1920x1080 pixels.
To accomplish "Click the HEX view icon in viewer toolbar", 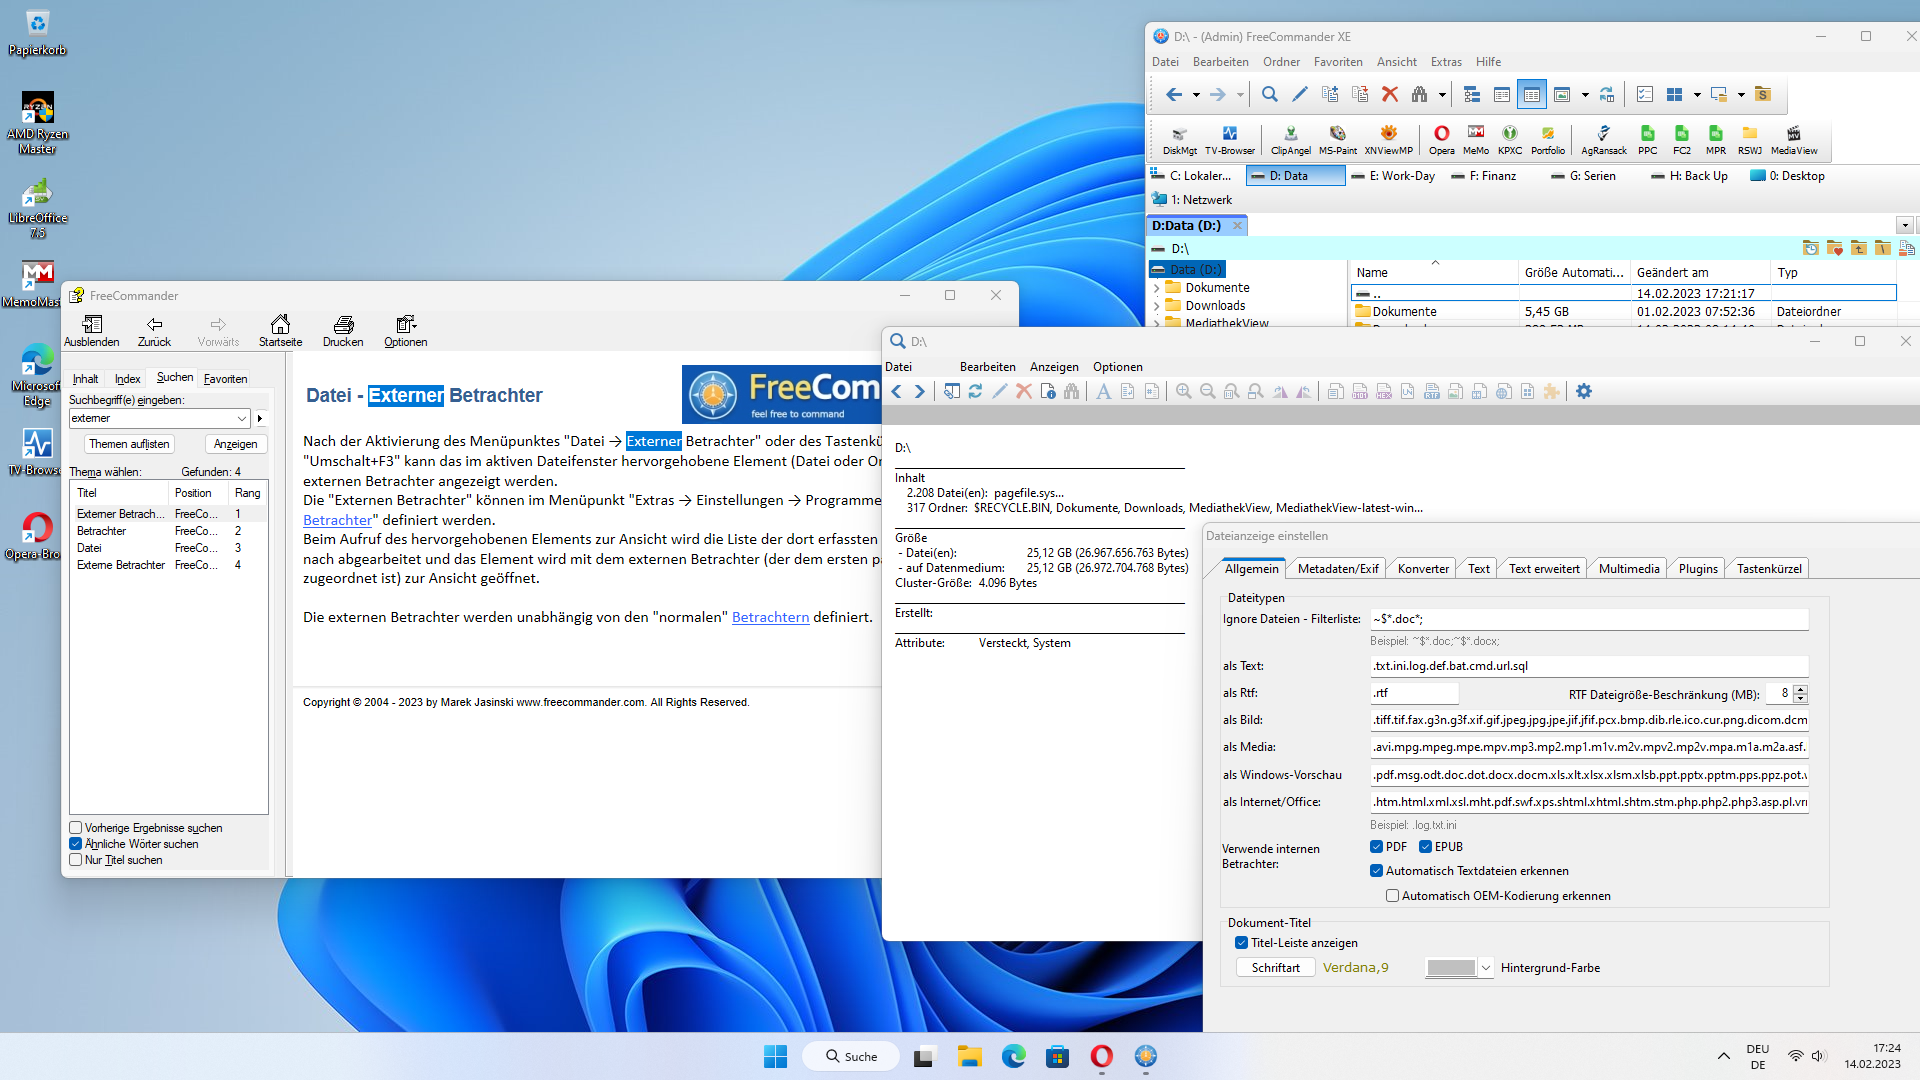I will point(1384,392).
